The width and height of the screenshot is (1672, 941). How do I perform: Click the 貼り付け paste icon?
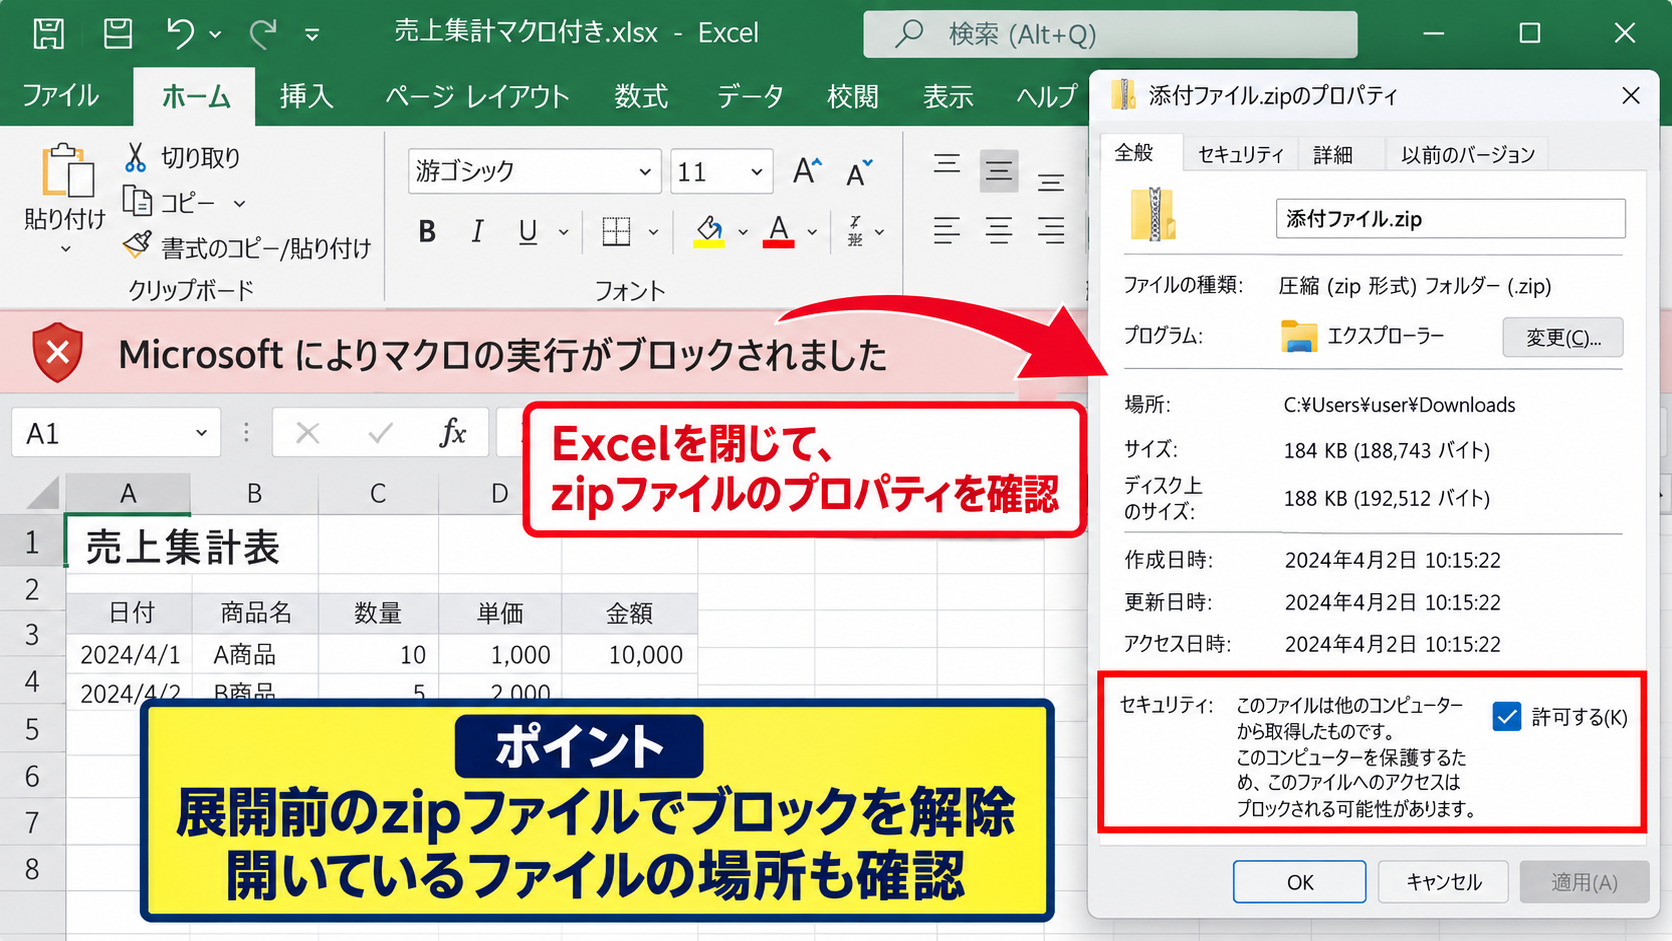(x=67, y=171)
